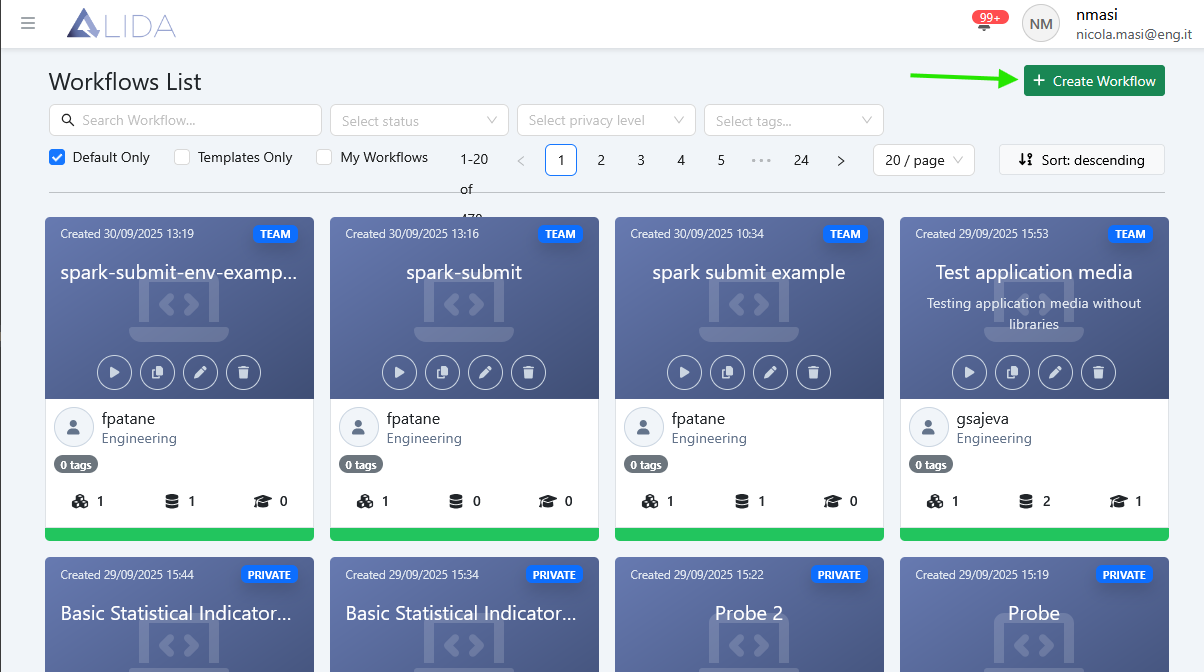Open the hamburger side menu
The image size is (1204, 672).
[28, 23]
